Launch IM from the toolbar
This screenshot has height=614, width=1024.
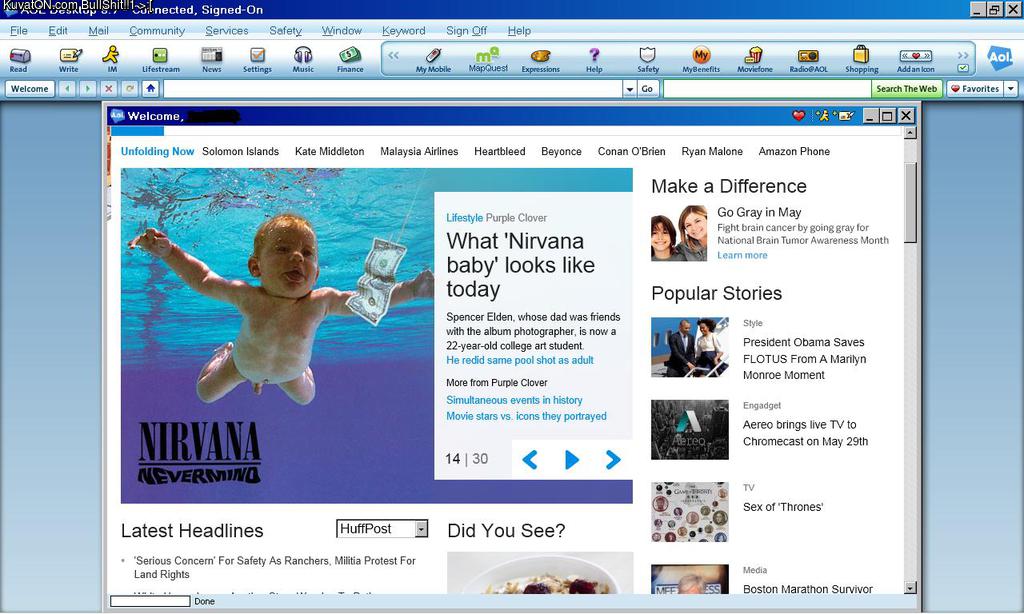[x=111, y=58]
